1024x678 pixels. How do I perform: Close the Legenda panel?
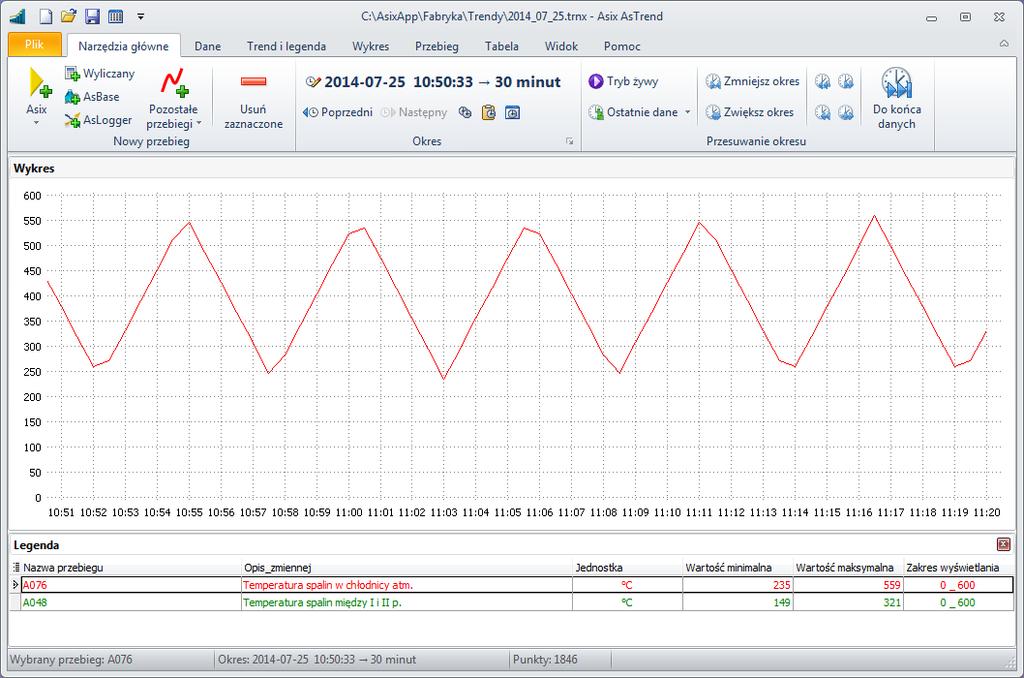click(x=1004, y=544)
